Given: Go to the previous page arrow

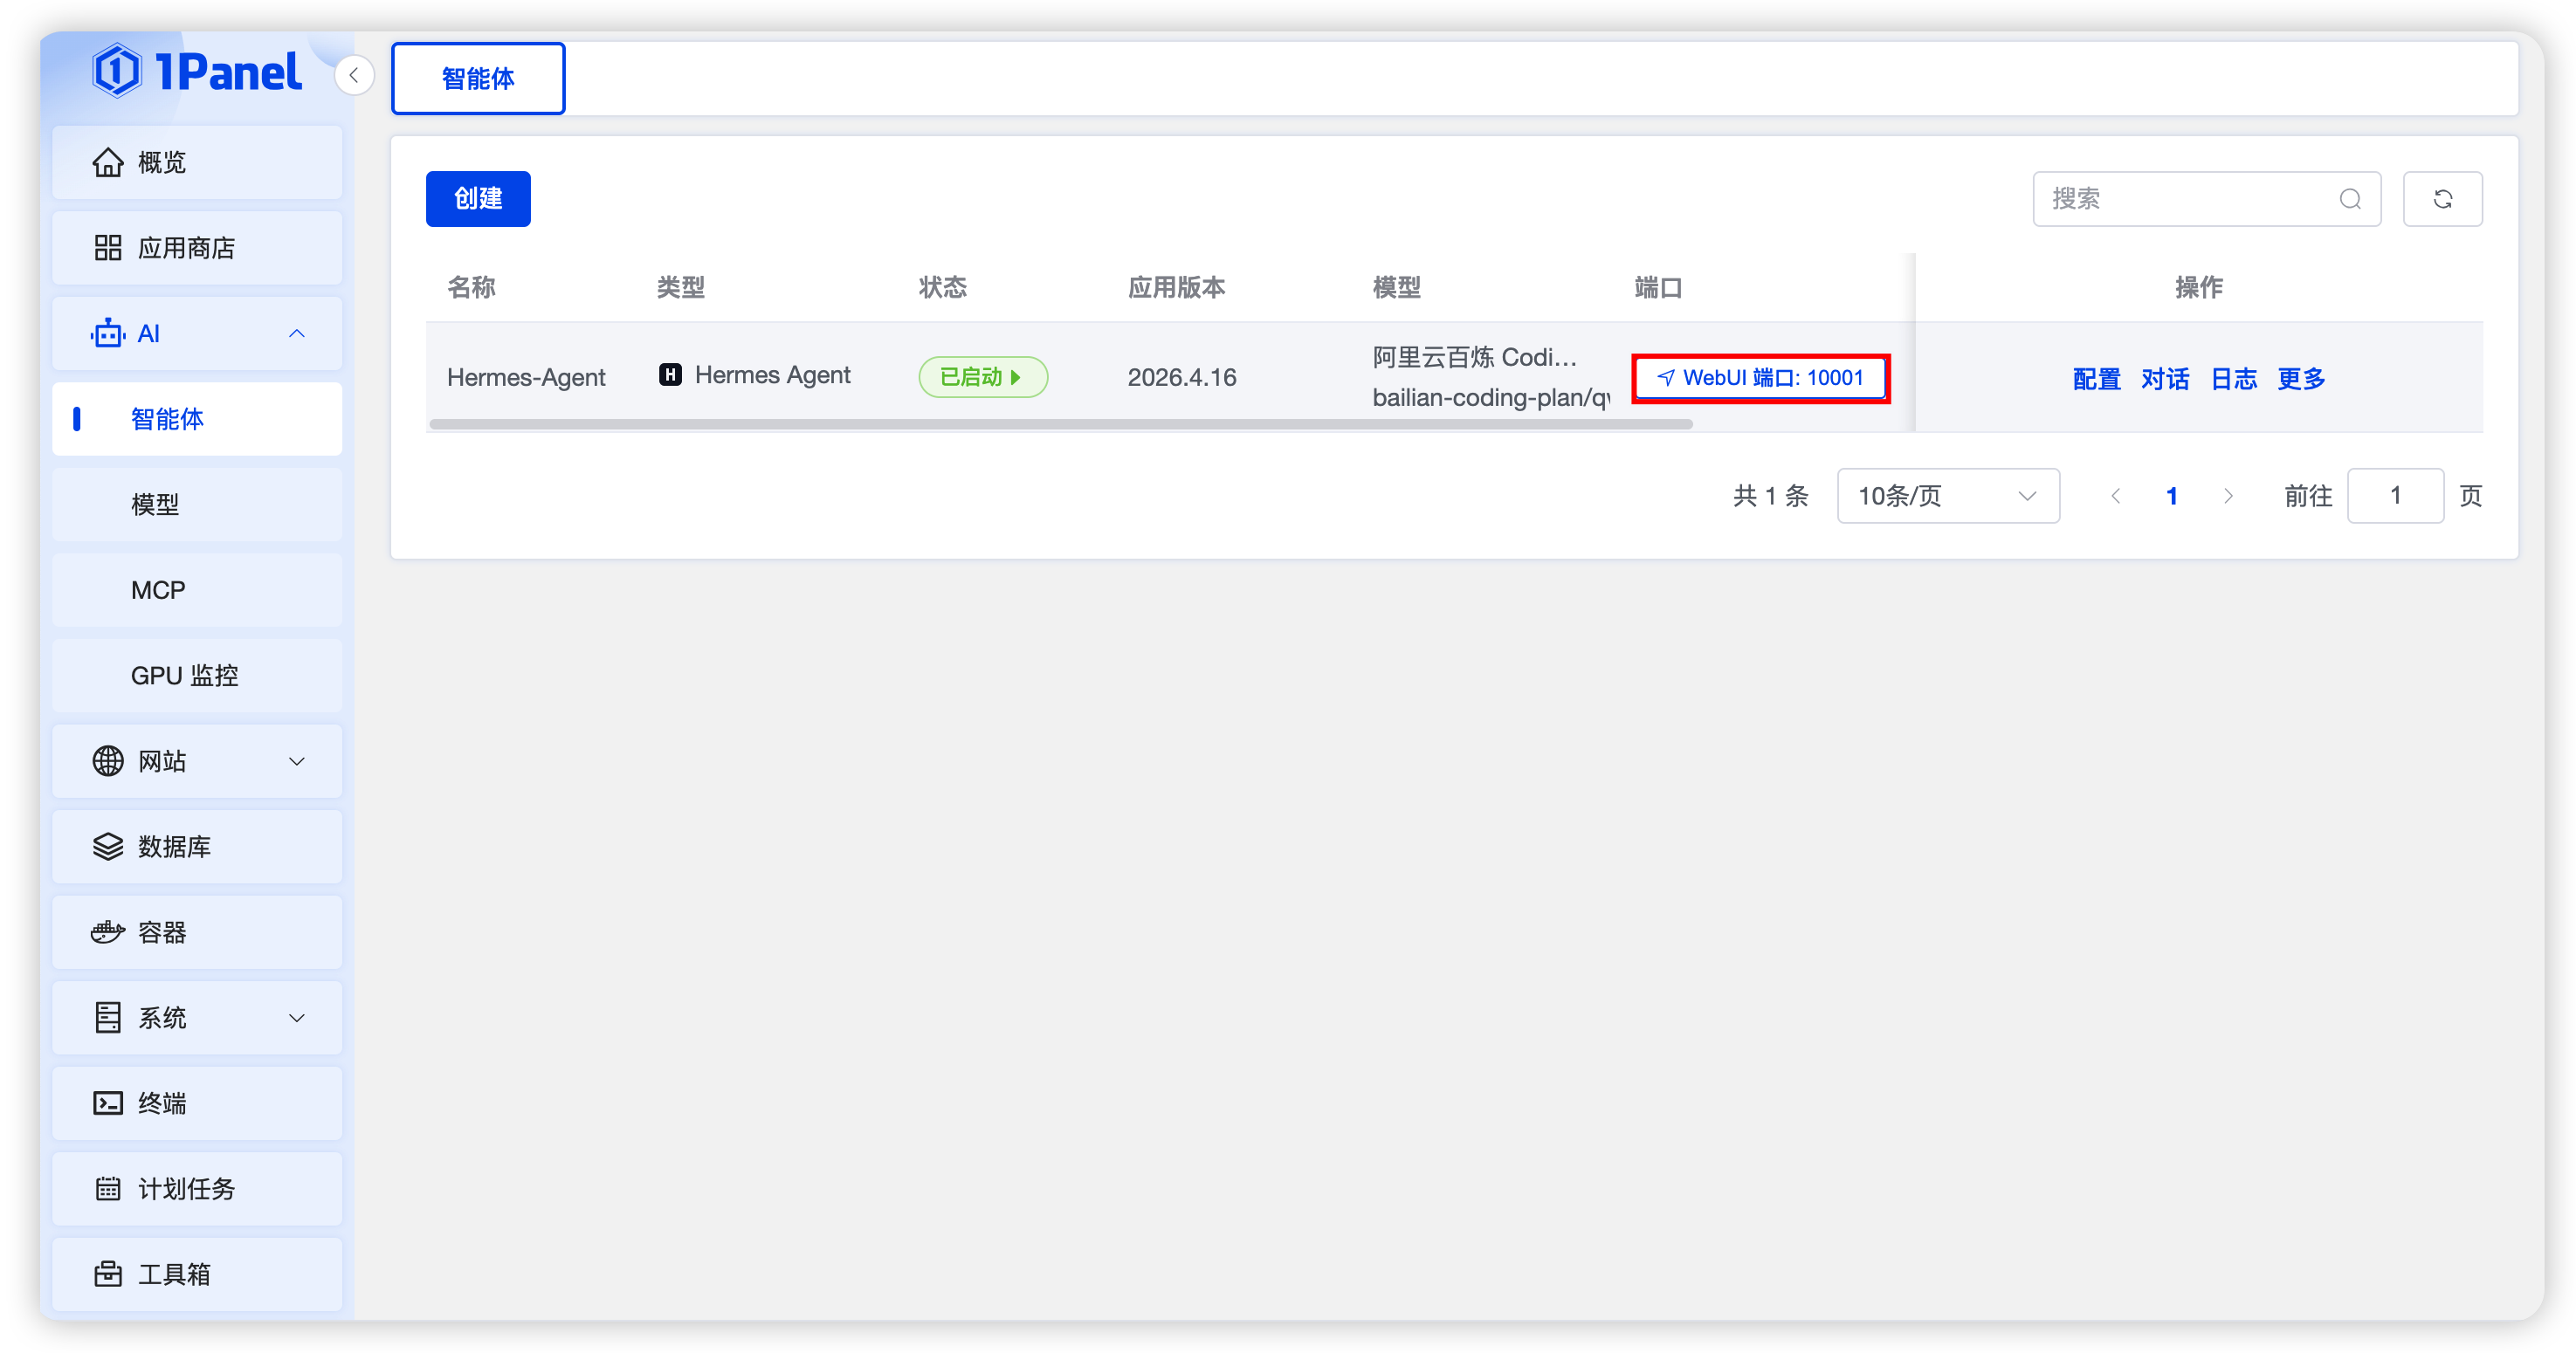Looking at the screenshot, I should (x=2115, y=496).
